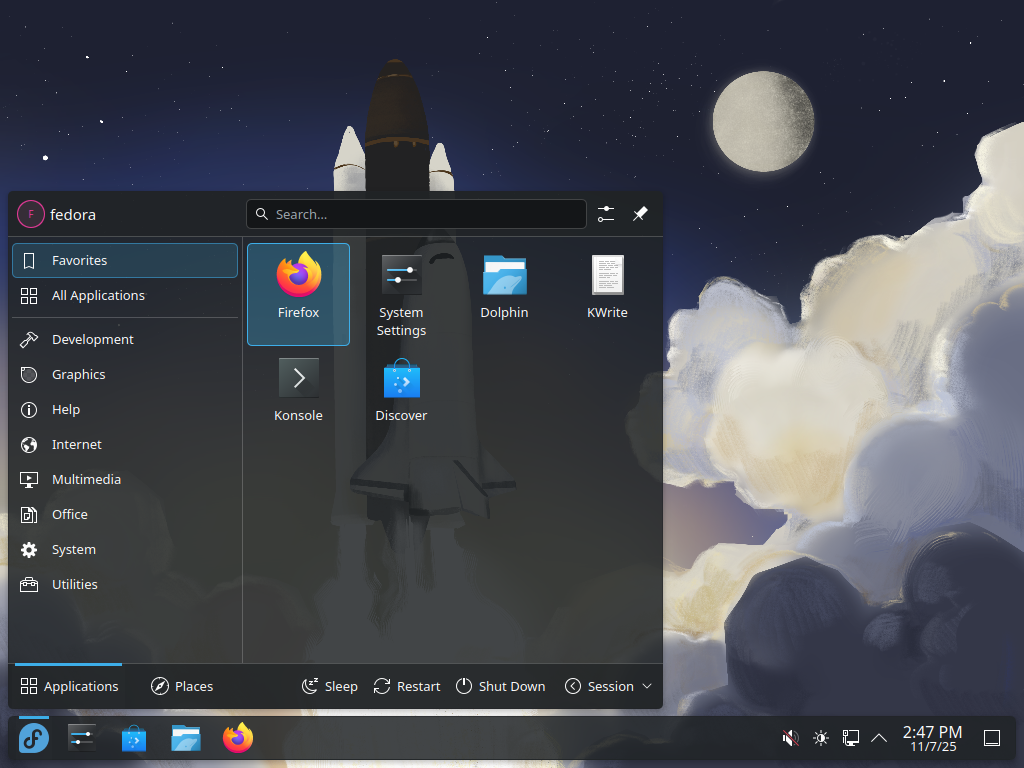Show hidden system tray icons
Image resolution: width=1024 pixels, height=768 pixels.
coord(879,738)
